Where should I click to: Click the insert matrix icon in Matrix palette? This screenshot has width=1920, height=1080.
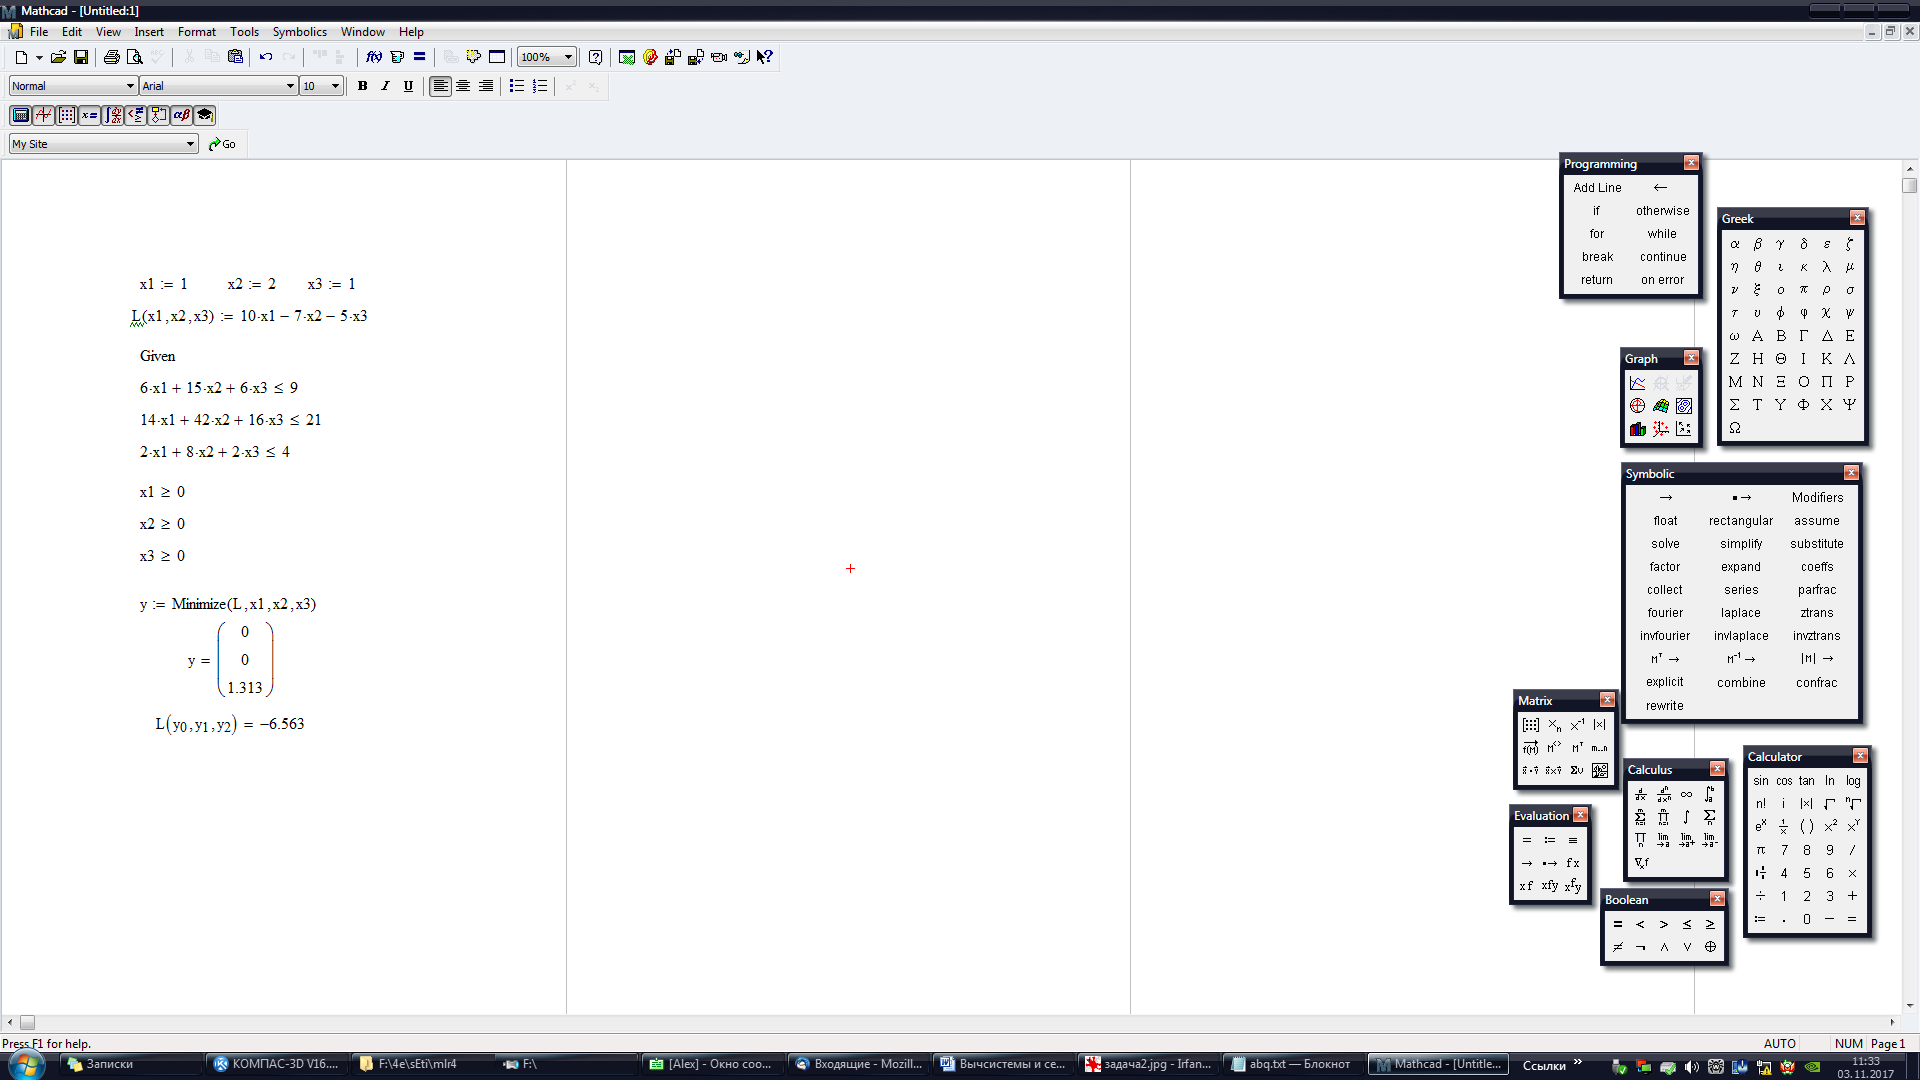click(x=1530, y=725)
